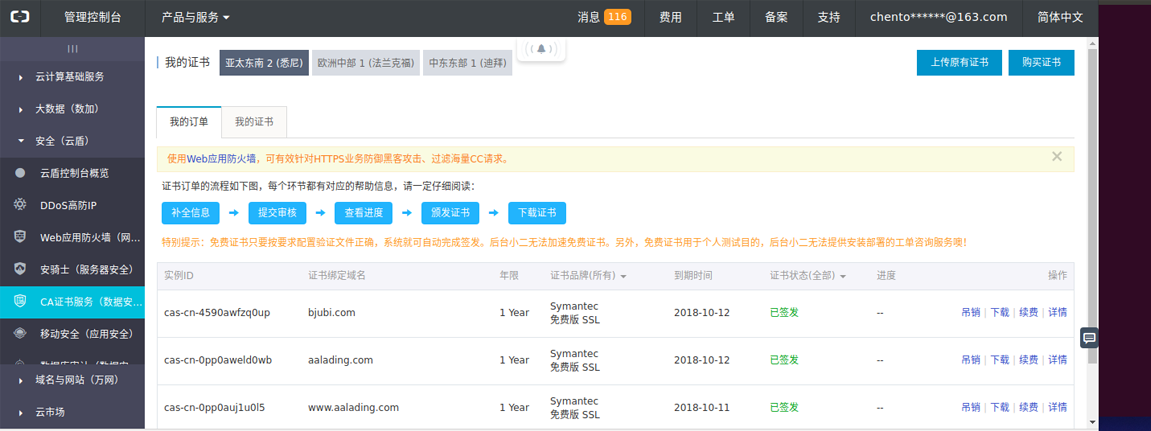Click the 移动安全 sidebar icon

(21, 333)
